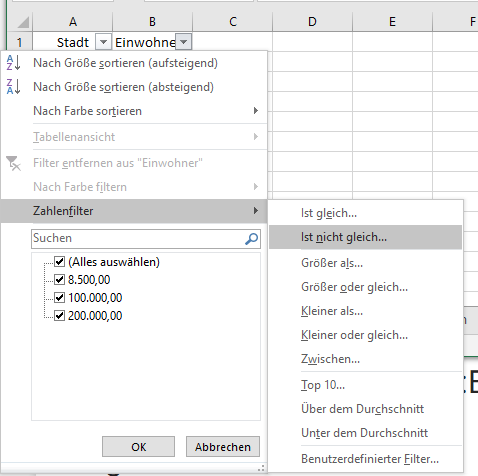Select column B header
The image size is (478, 476).
(152, 22)
